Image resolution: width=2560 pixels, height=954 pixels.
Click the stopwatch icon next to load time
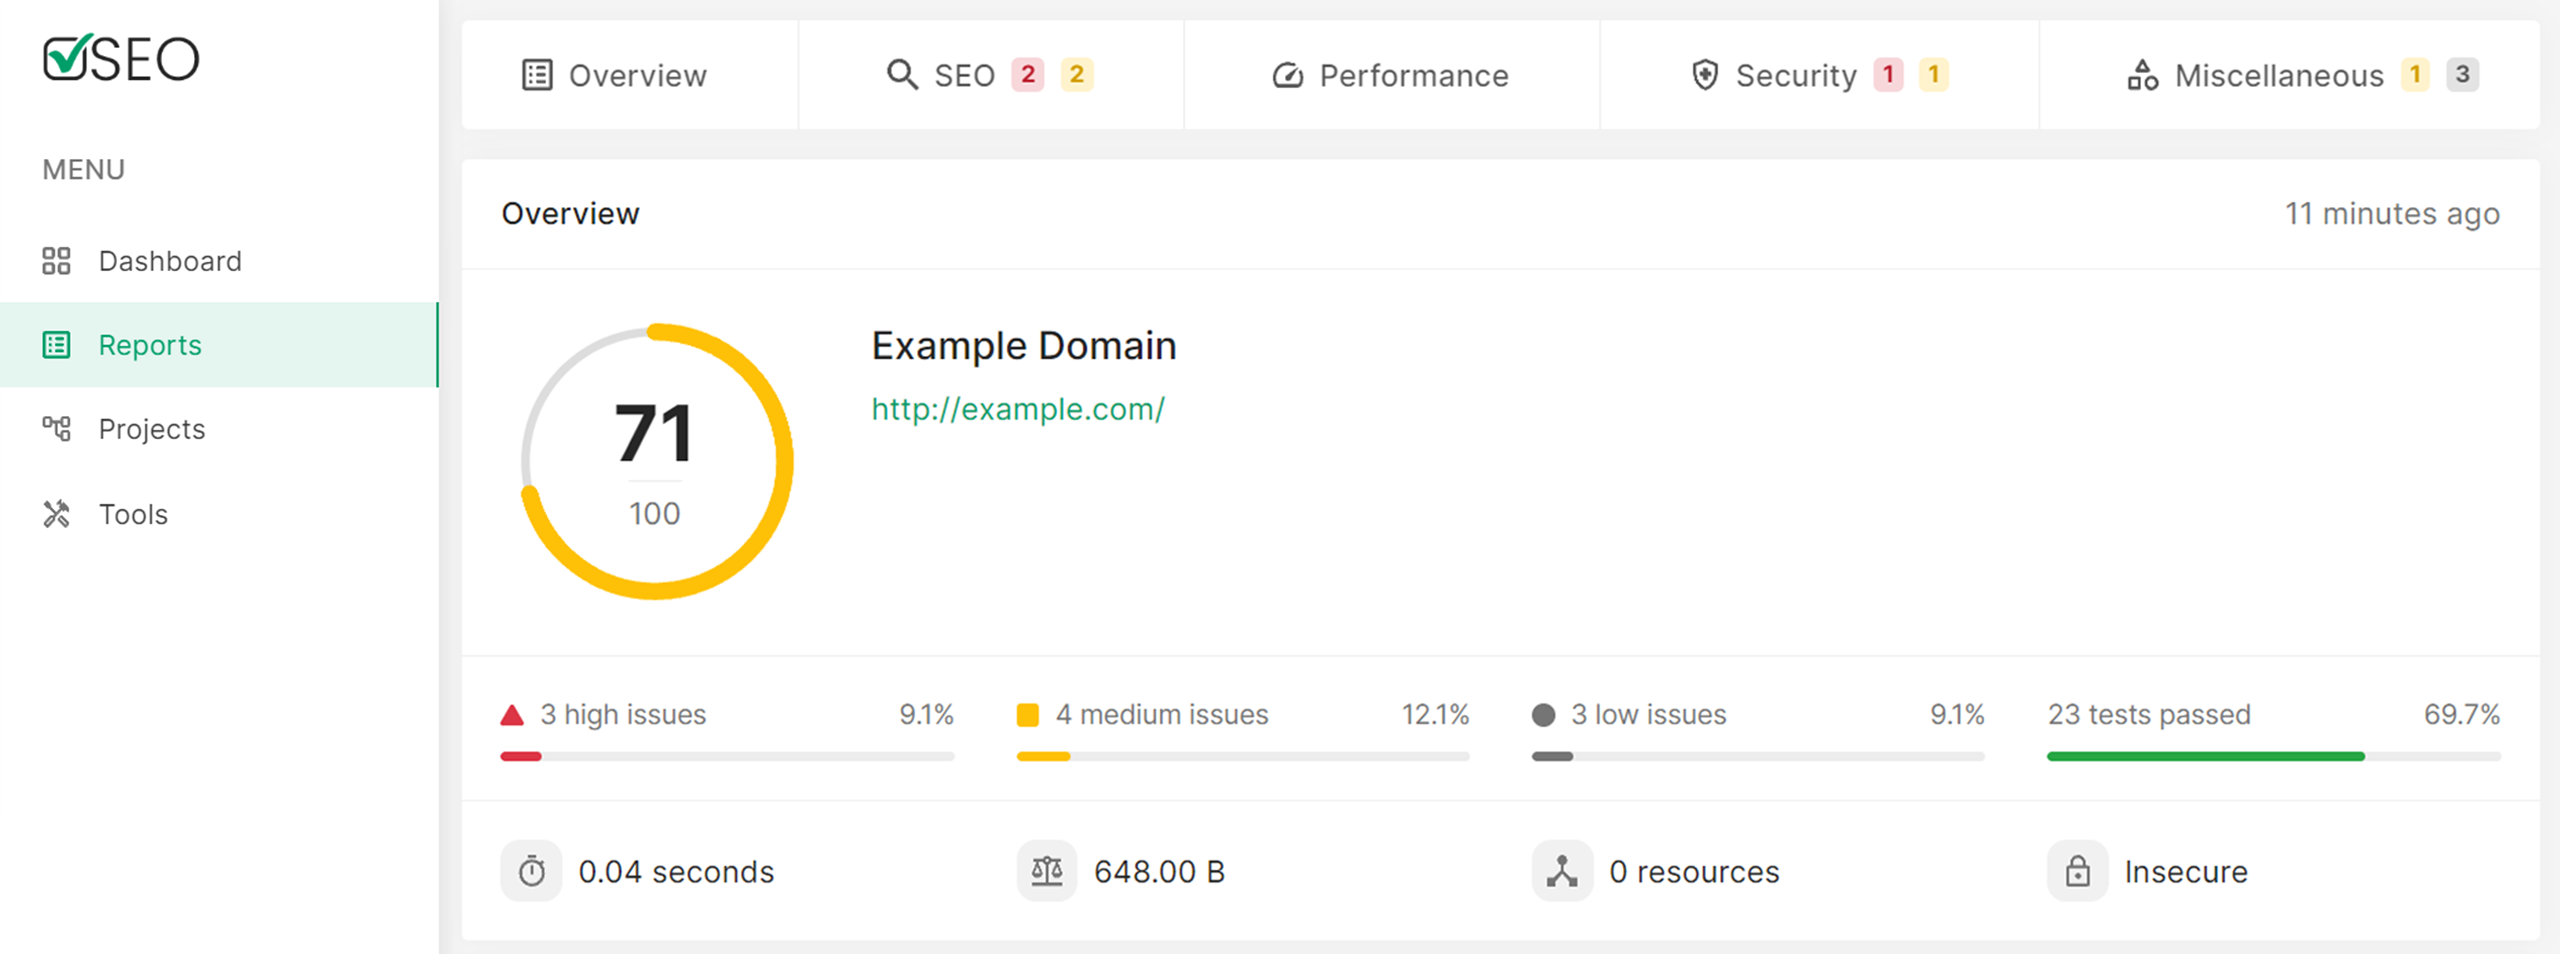point(531,871)
